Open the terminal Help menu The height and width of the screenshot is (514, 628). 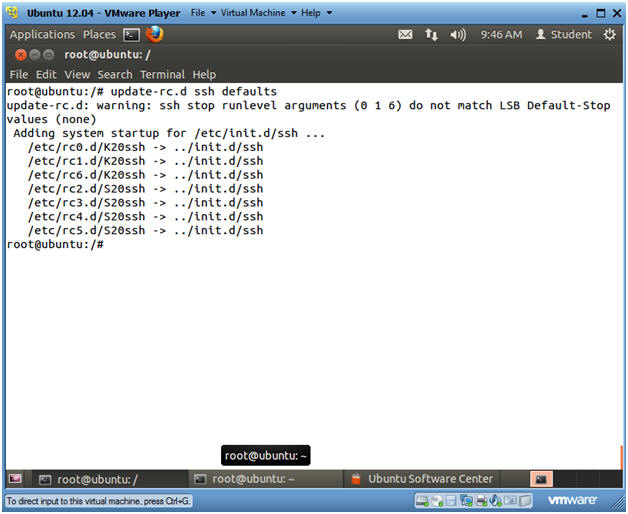(204, 75)
